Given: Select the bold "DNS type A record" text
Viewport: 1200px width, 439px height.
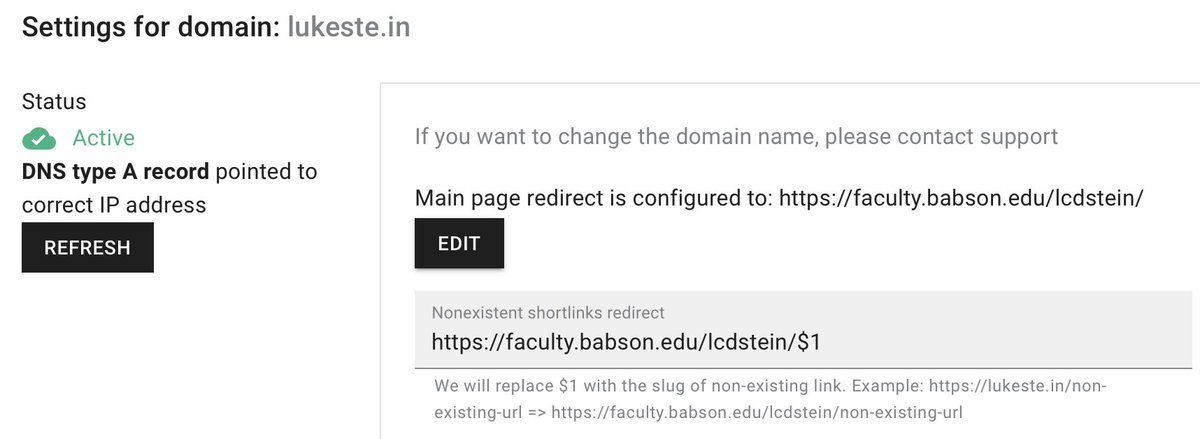Looking at the screenshot, I should pyautogui.click(x=115, y=172).
